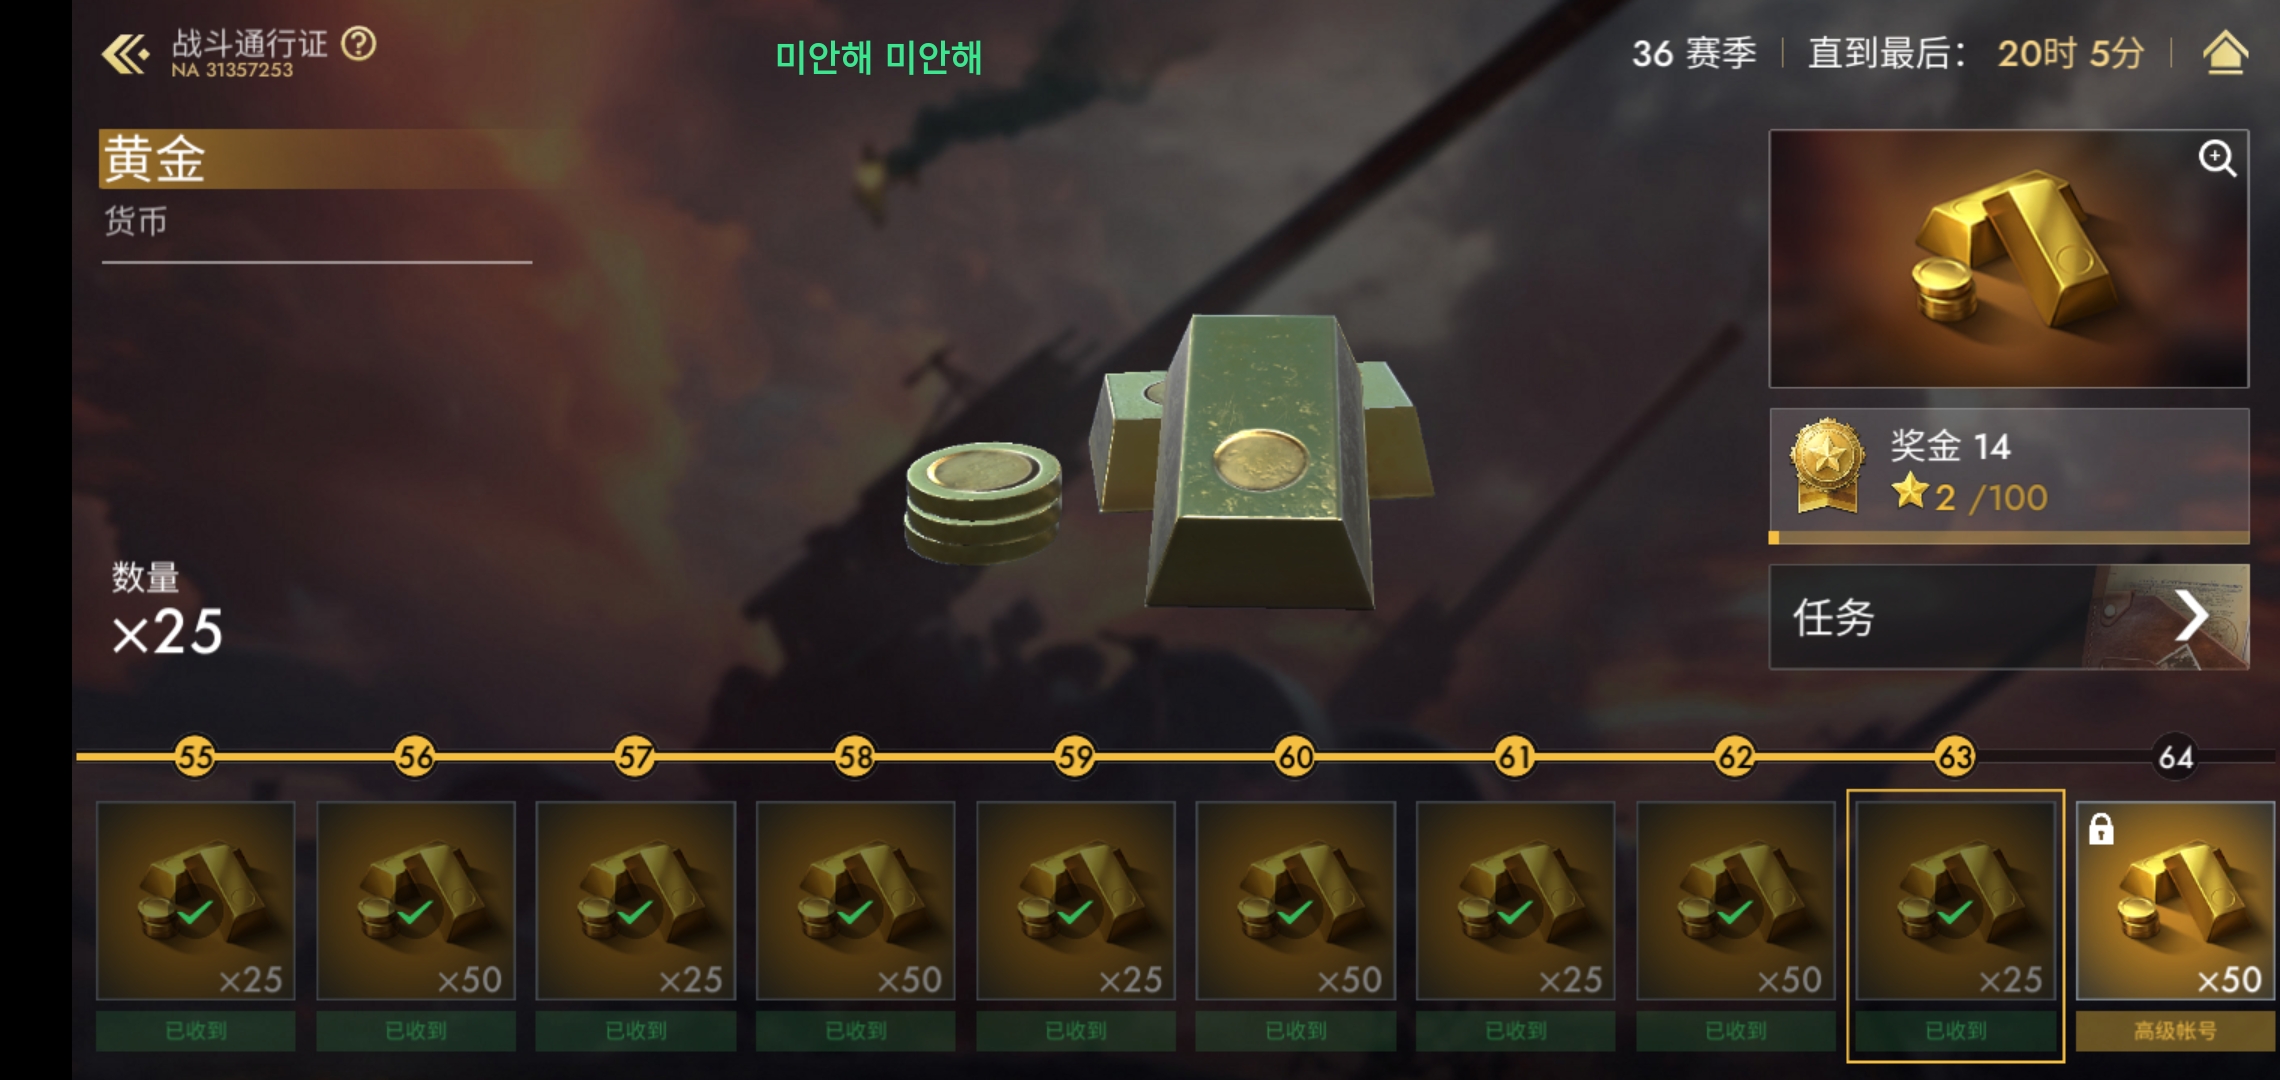Viewport: 2280px width, 1080px height.
Task: Select the claimed level 58 reward tile
Action: coord(856,901)
